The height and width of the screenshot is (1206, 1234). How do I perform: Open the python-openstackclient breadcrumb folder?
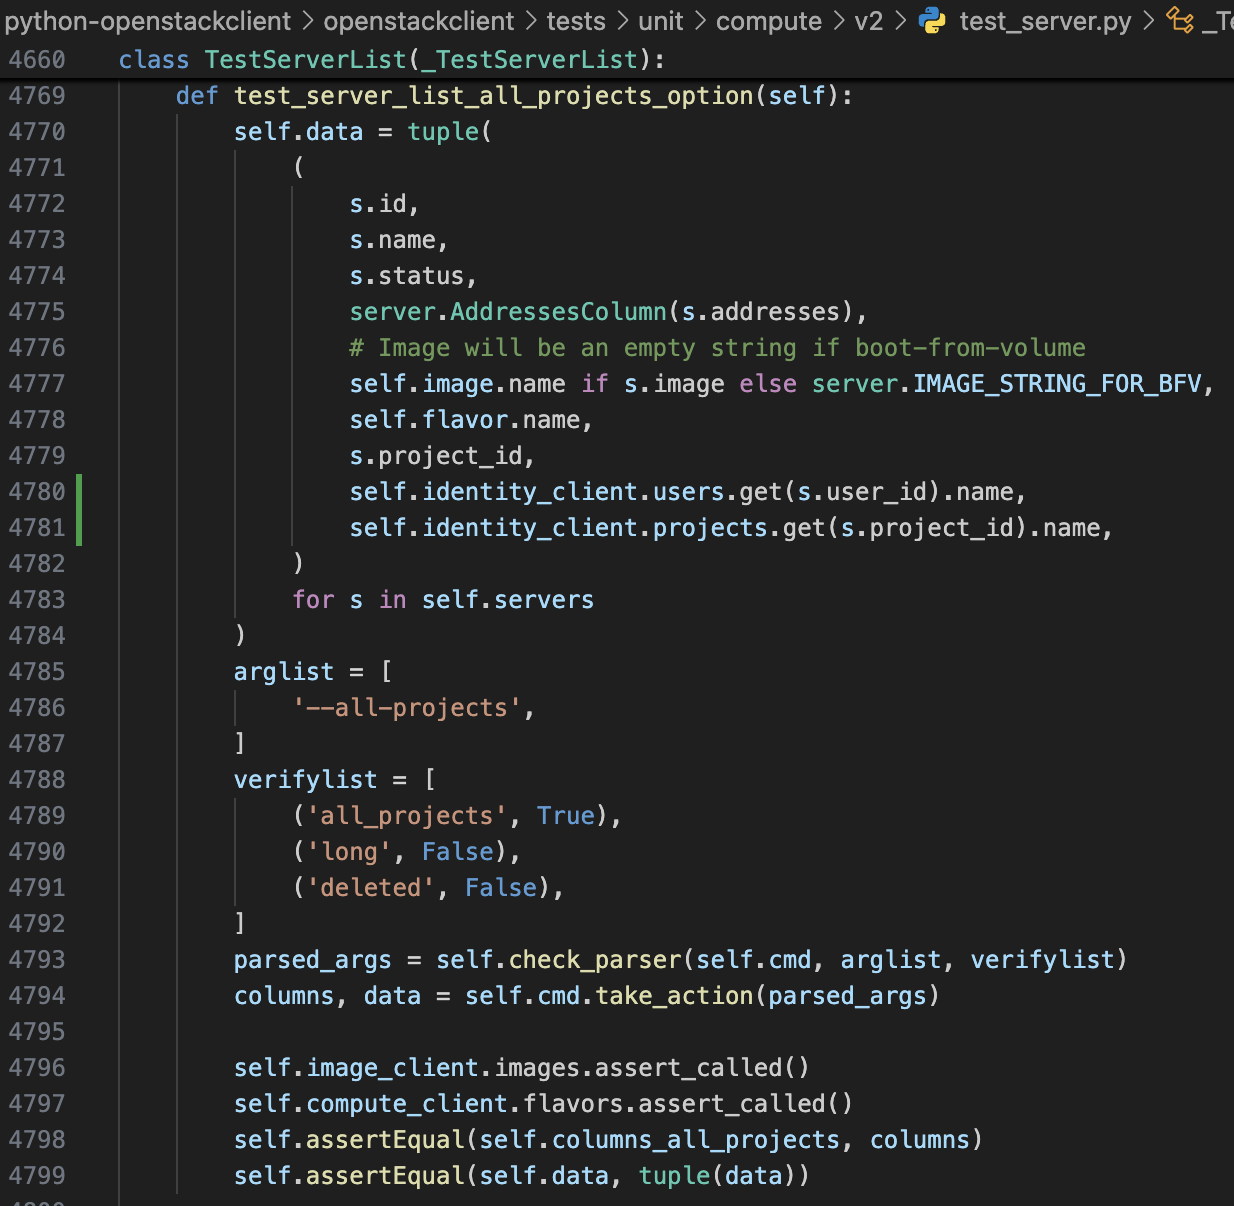click(x=147, y=21)
